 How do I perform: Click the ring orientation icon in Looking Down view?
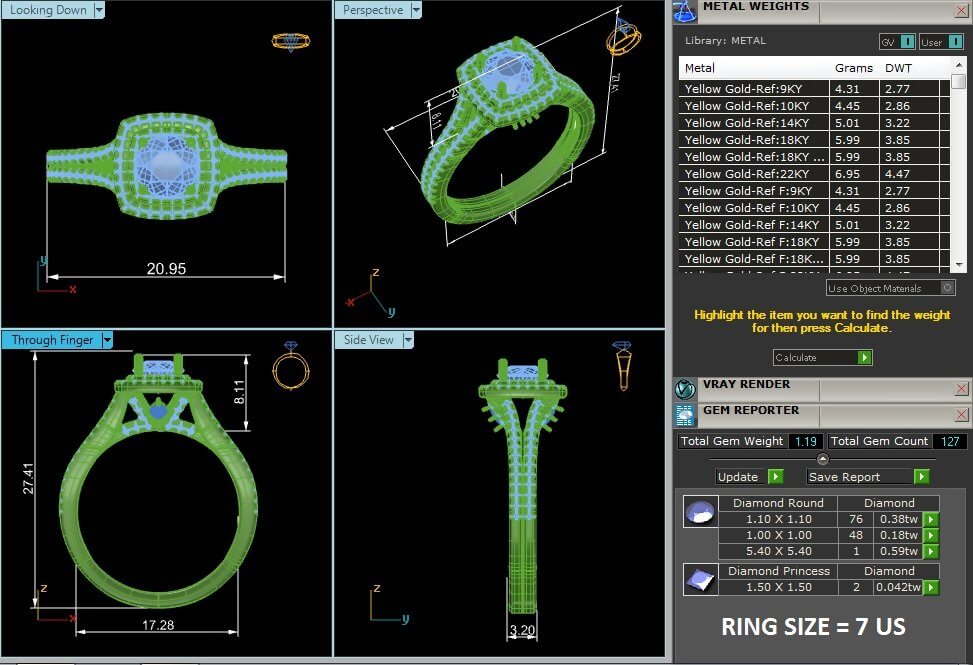point(291,42)
